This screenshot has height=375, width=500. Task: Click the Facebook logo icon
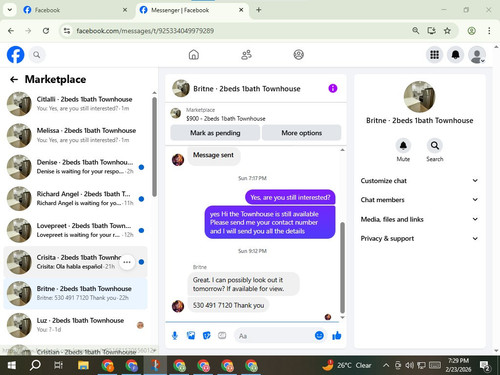click(x=15, y=54)
